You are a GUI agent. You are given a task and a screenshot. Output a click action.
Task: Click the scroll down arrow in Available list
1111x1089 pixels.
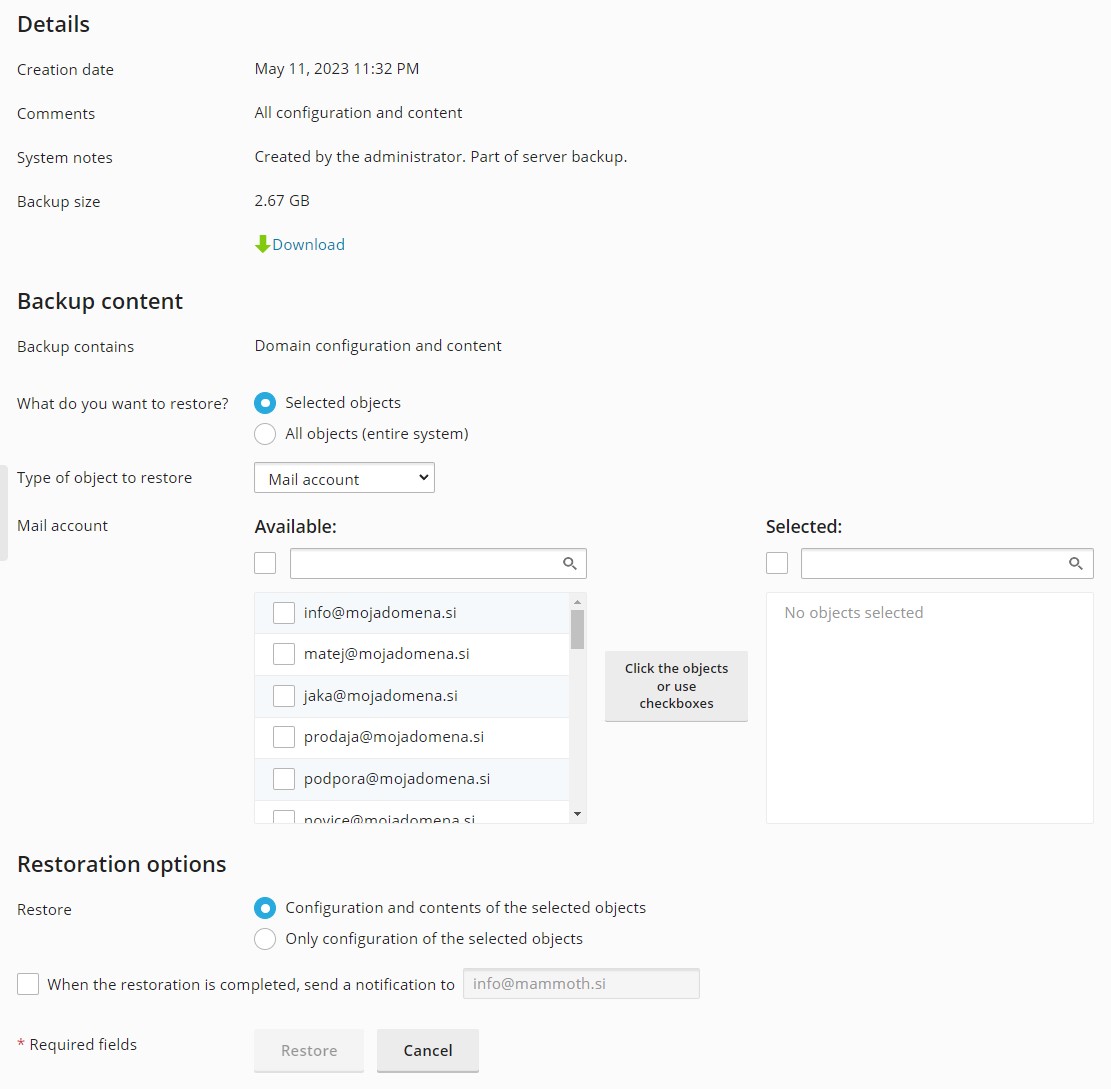pos(577,814)
